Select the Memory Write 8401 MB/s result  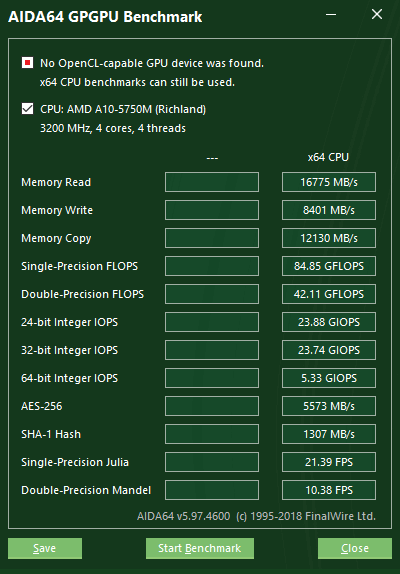coord(329,210)
